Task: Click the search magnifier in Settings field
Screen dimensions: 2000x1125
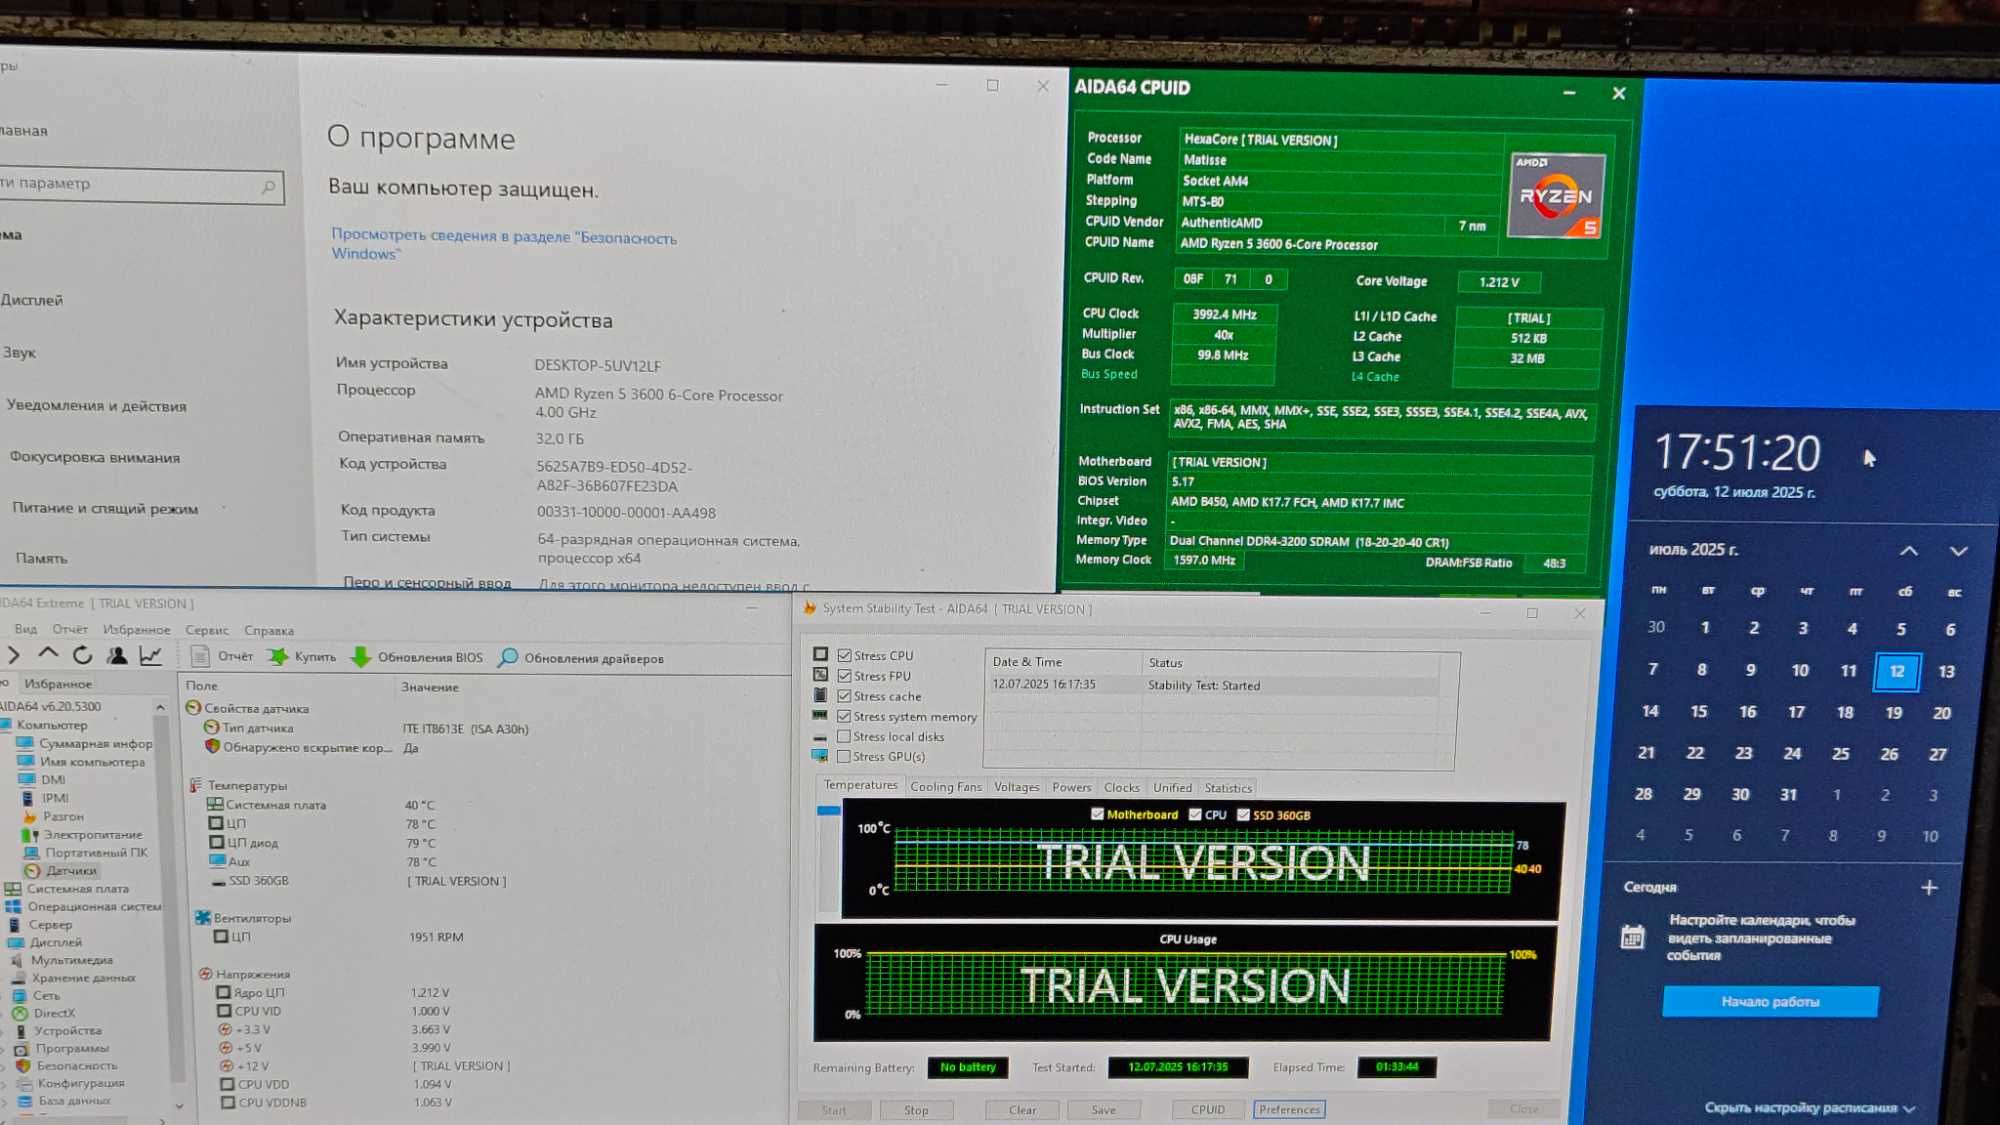Action: [x=268, y=187]
